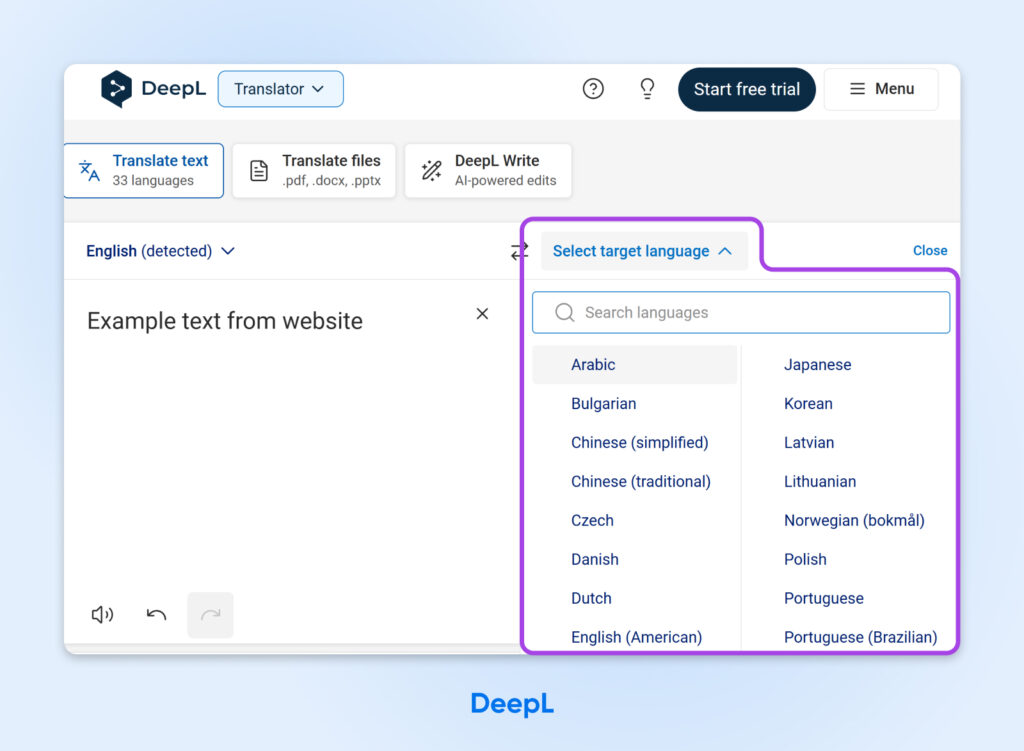Click the redo arrow icon
The height and width of the screenshot is (751, 1024).
coord(210,615)
